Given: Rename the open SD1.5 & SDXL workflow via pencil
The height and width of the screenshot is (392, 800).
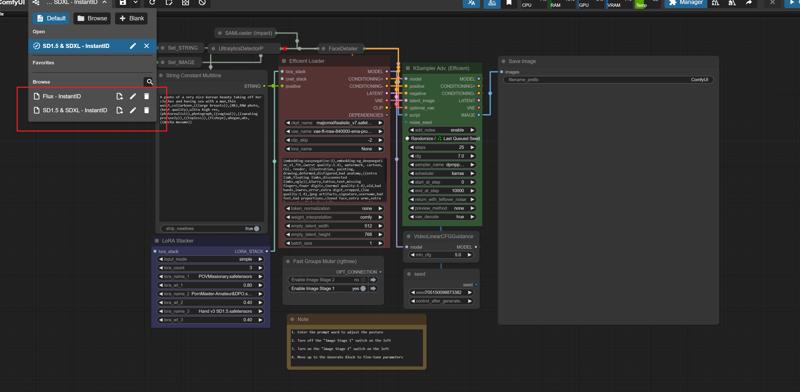Looking at the screenshot, I should [x=133, y=46].
